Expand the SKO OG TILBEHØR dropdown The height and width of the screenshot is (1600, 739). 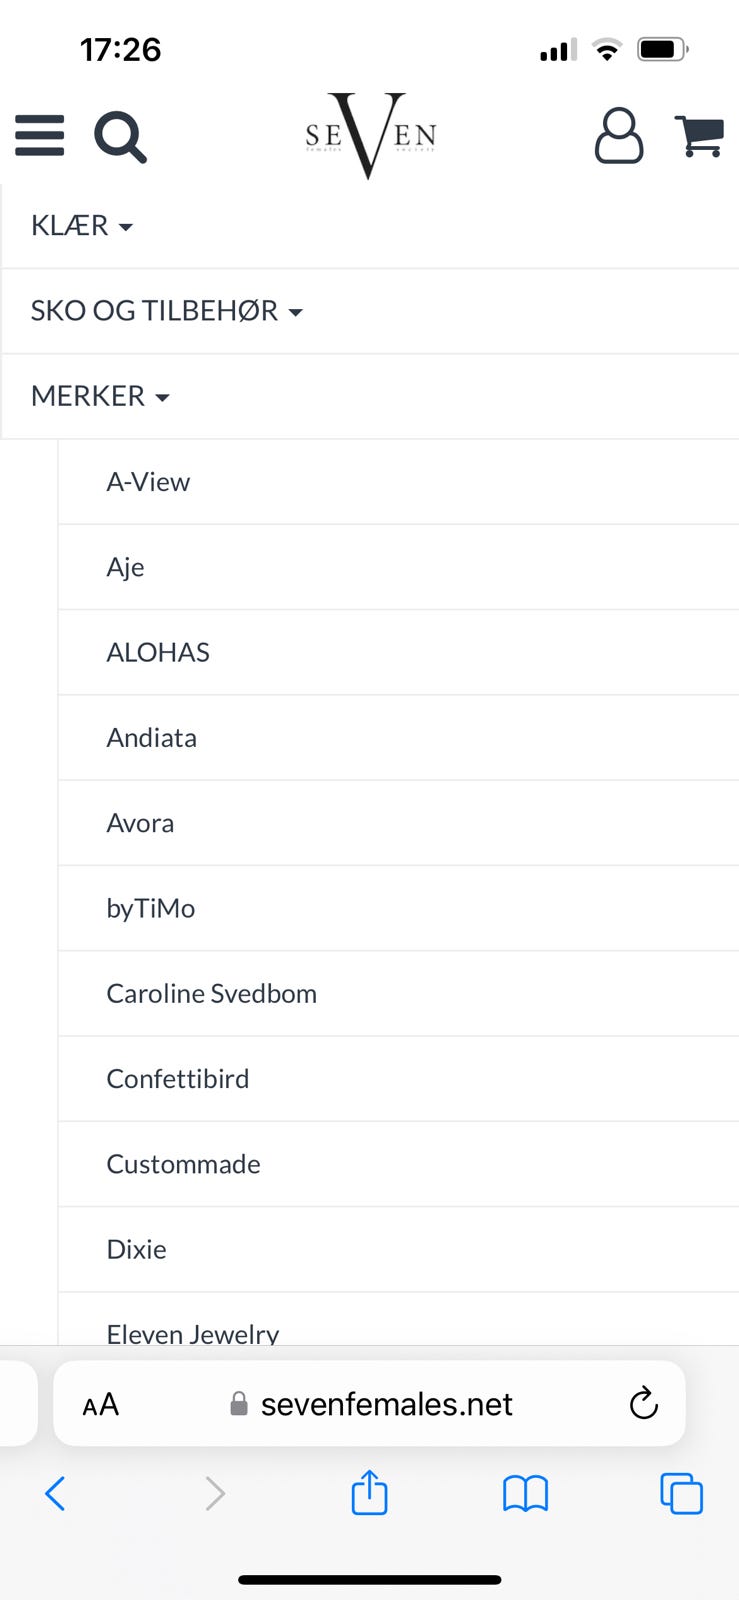coord(166,311)
